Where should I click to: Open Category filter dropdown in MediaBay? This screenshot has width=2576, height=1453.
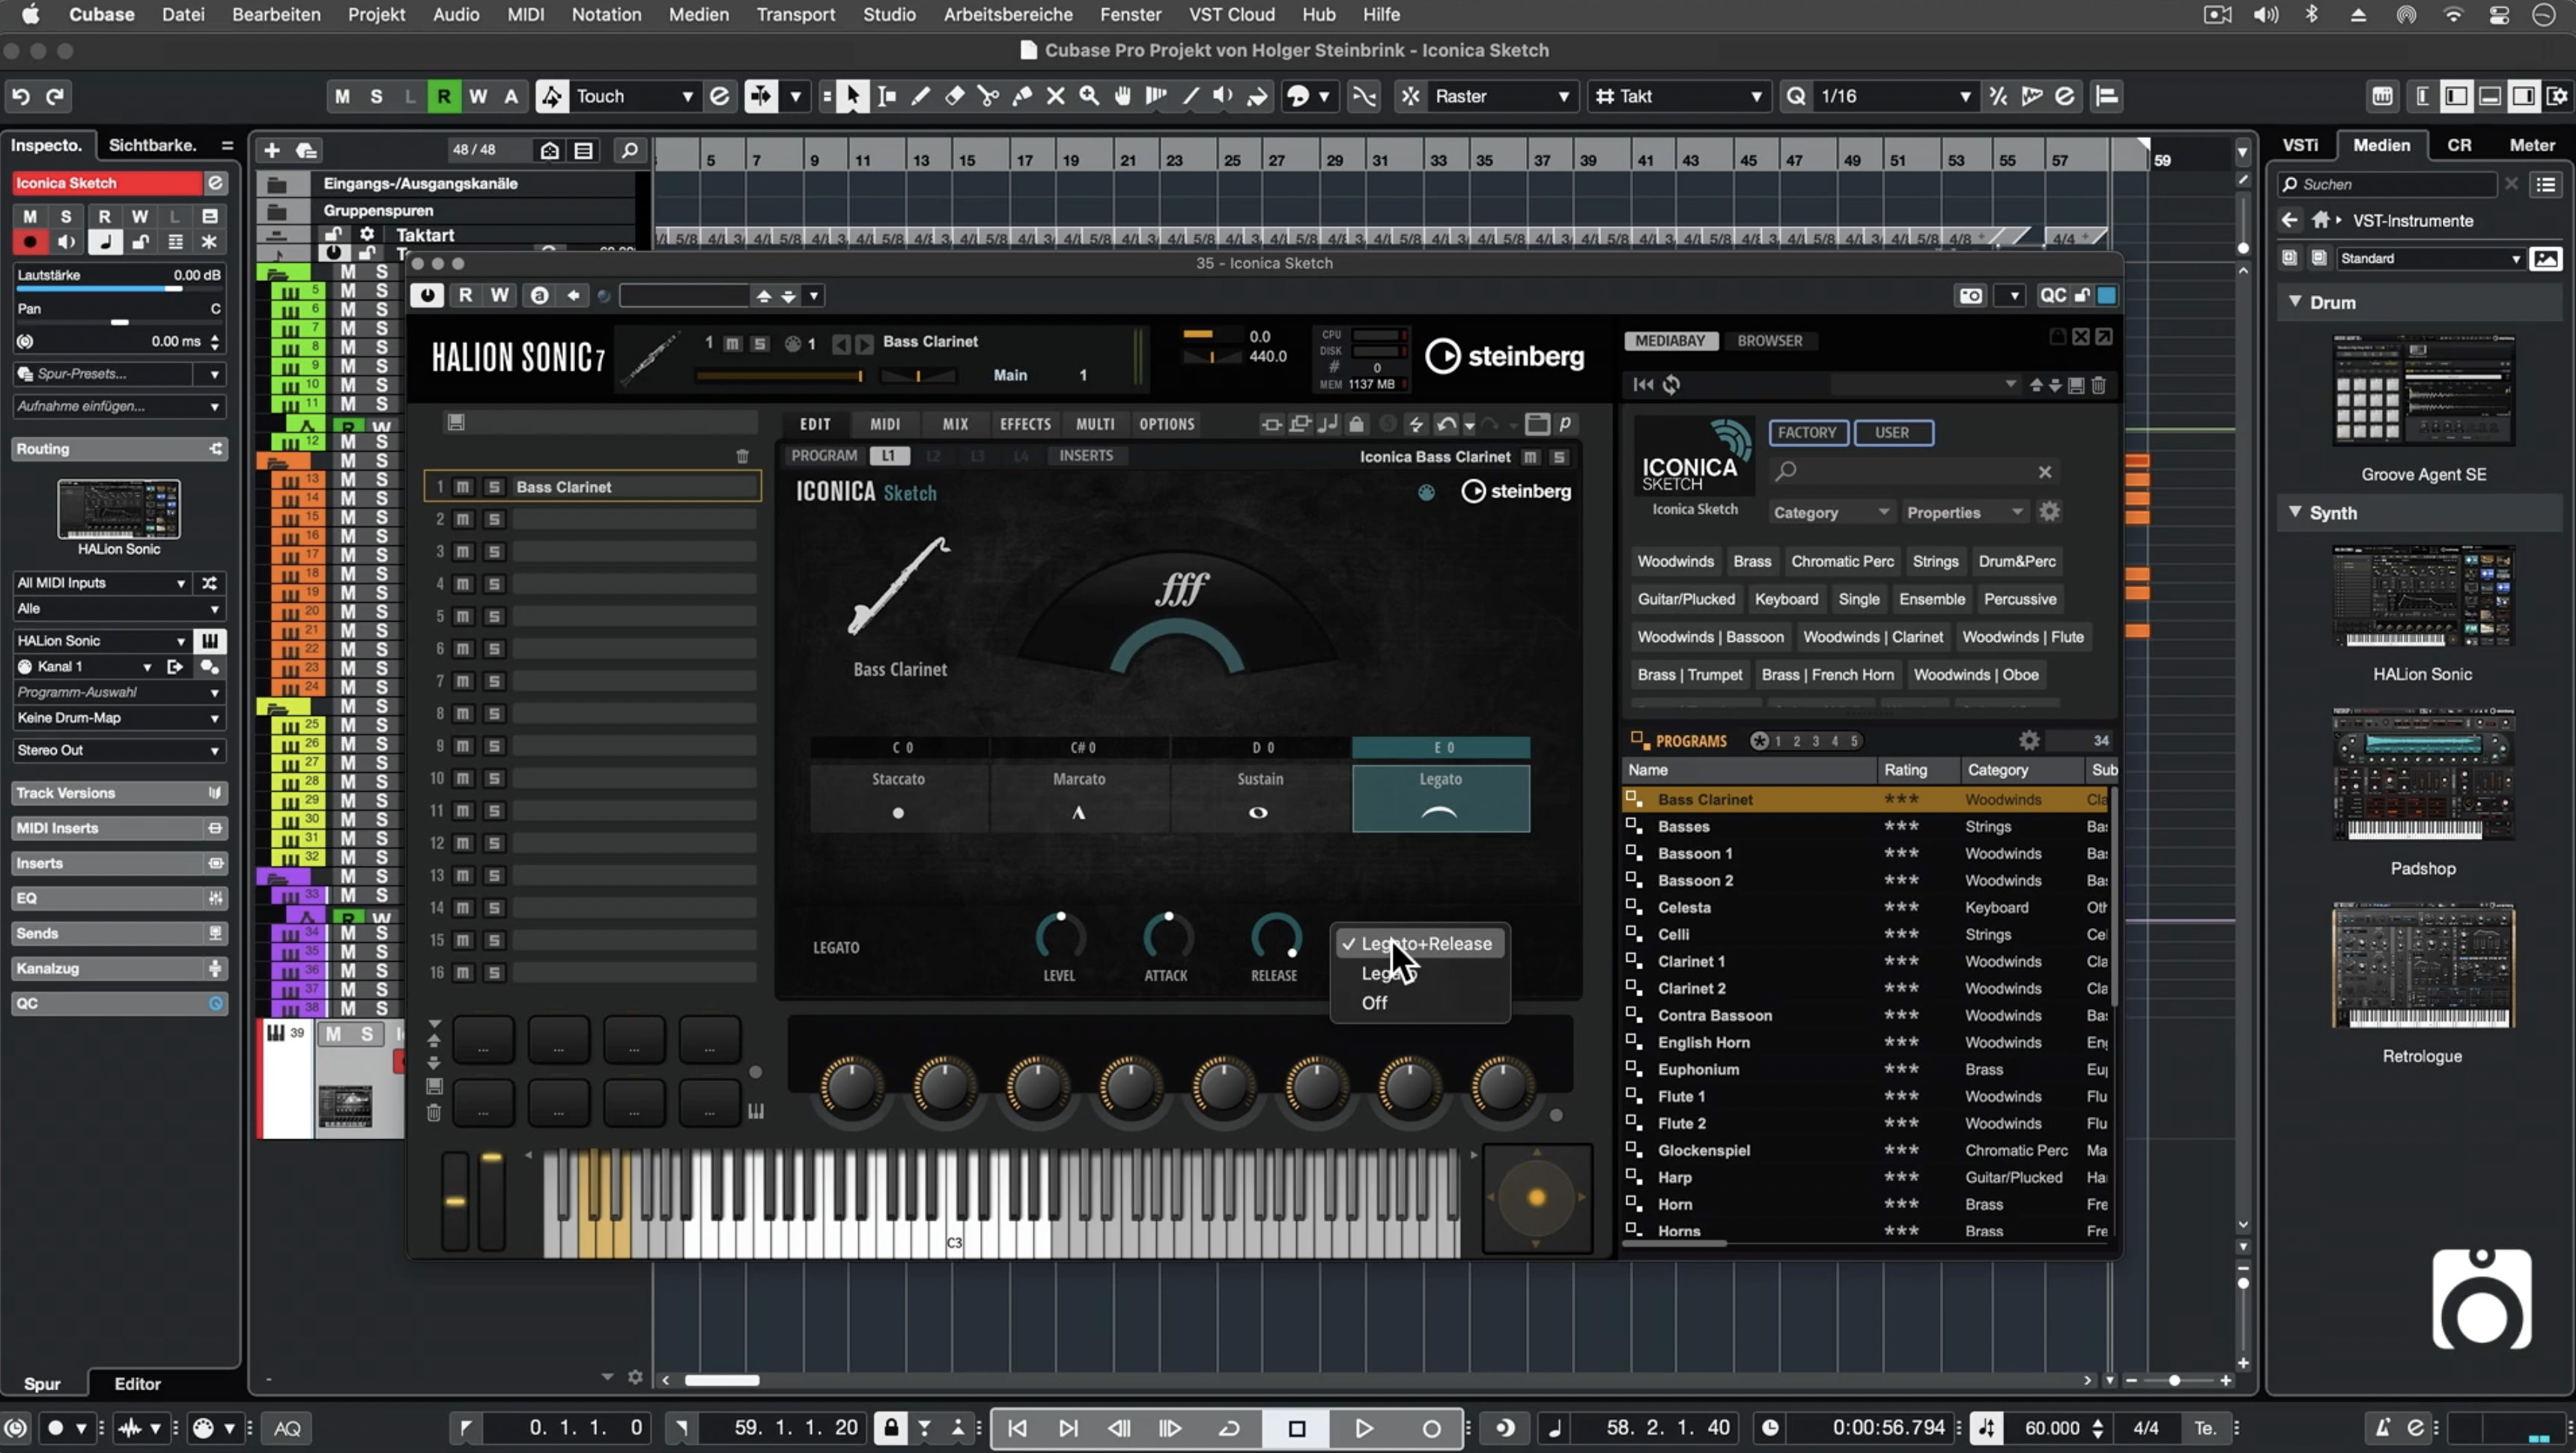click(x=1830, y=512)
